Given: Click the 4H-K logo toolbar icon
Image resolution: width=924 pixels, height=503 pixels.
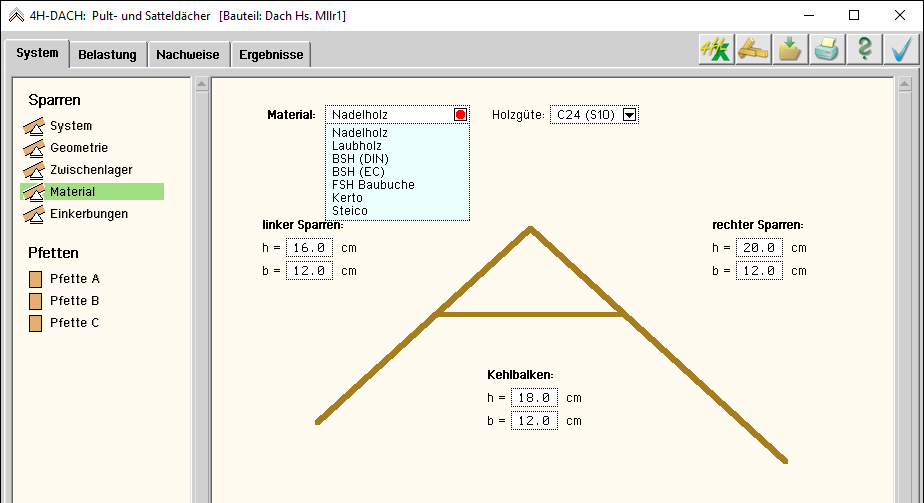Looking at the screenshot, I should pos(715,50).
